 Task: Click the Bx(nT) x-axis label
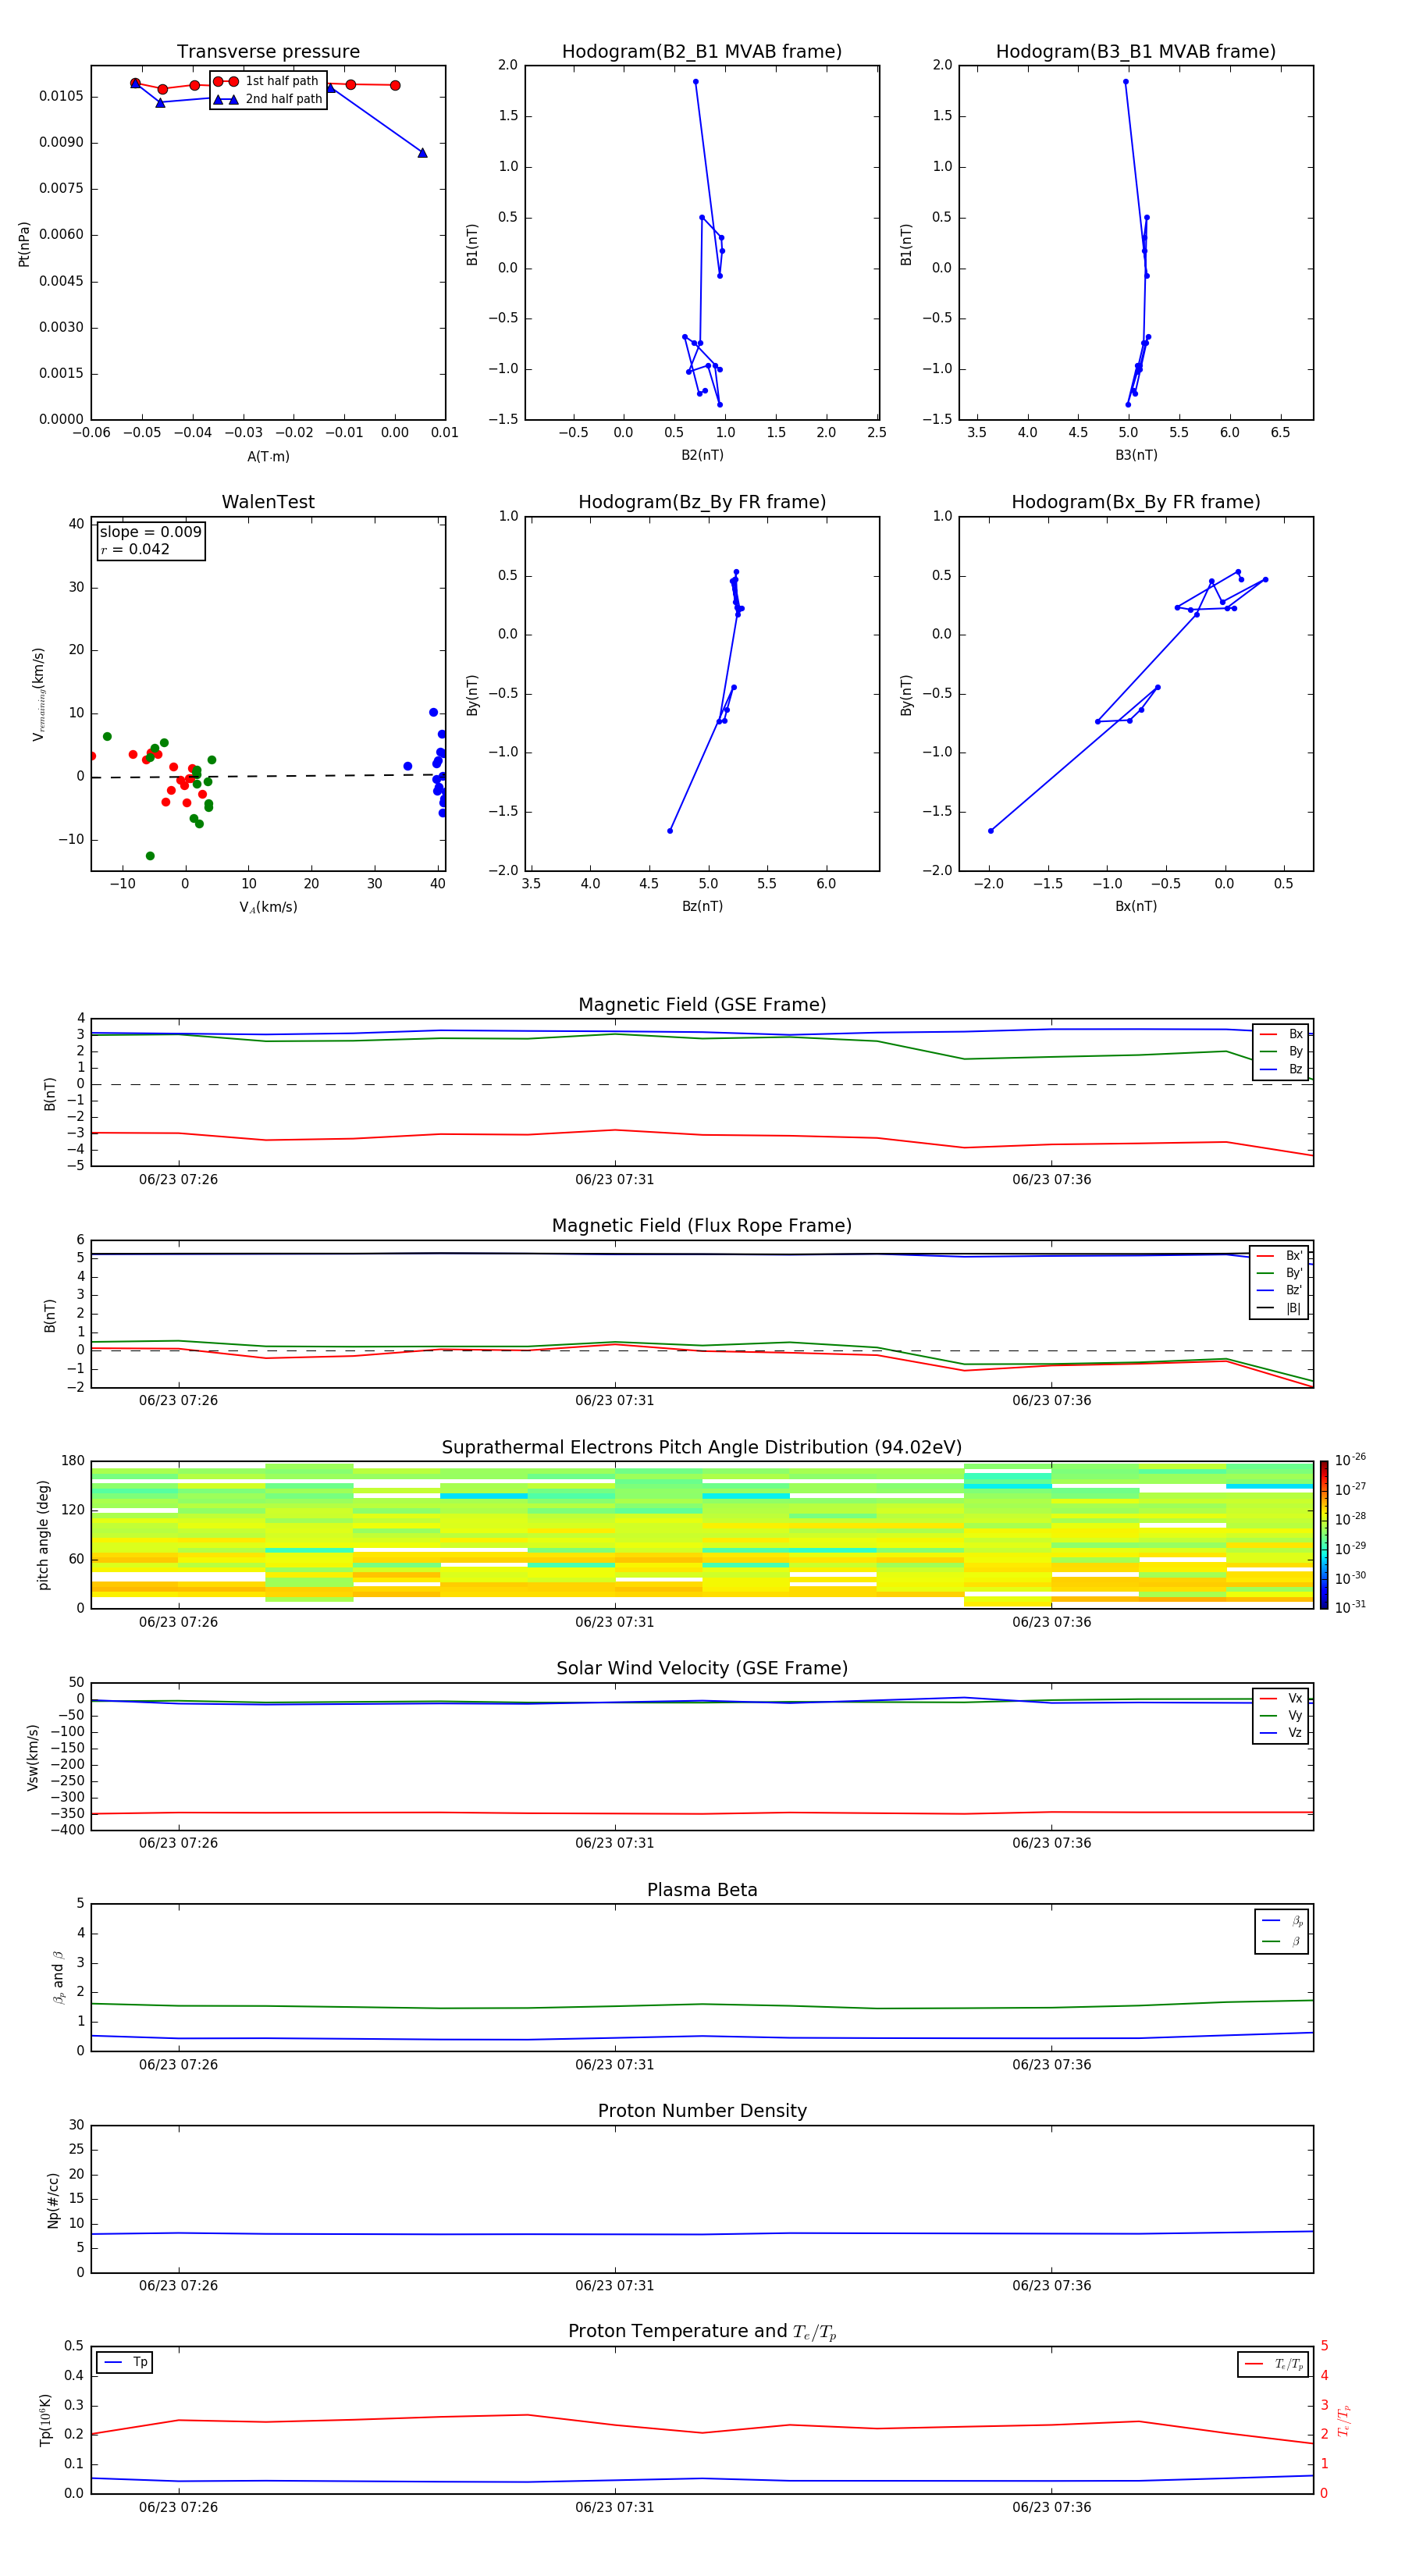point(1136,906)
